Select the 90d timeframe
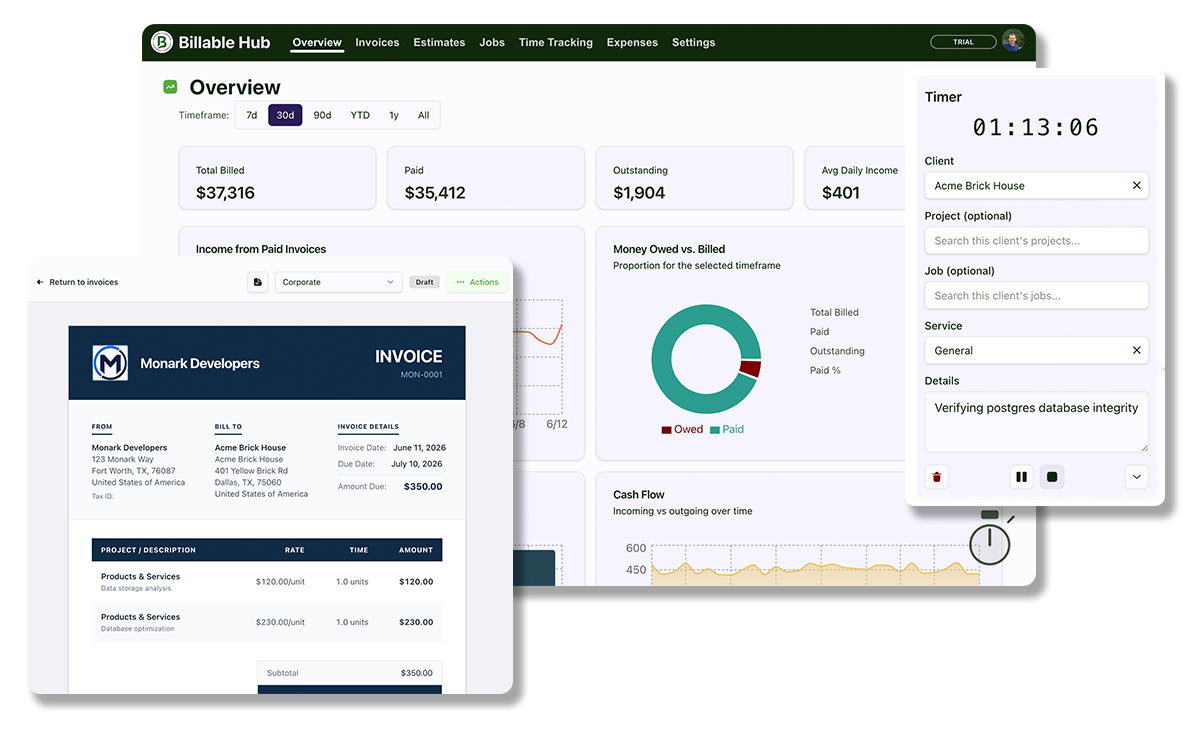The image size is (1183, 731). tap(322, 115)
